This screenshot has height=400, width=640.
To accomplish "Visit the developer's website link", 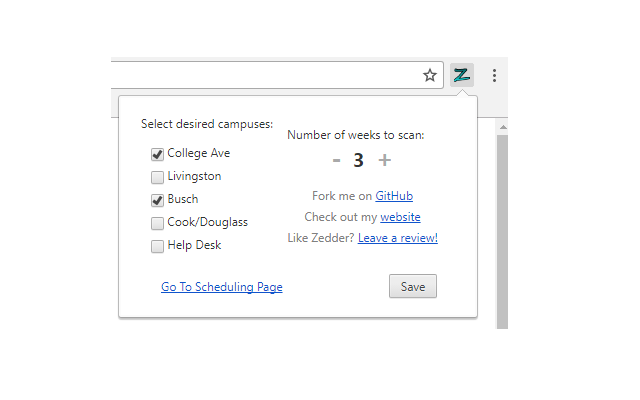I will click(400, 217).
